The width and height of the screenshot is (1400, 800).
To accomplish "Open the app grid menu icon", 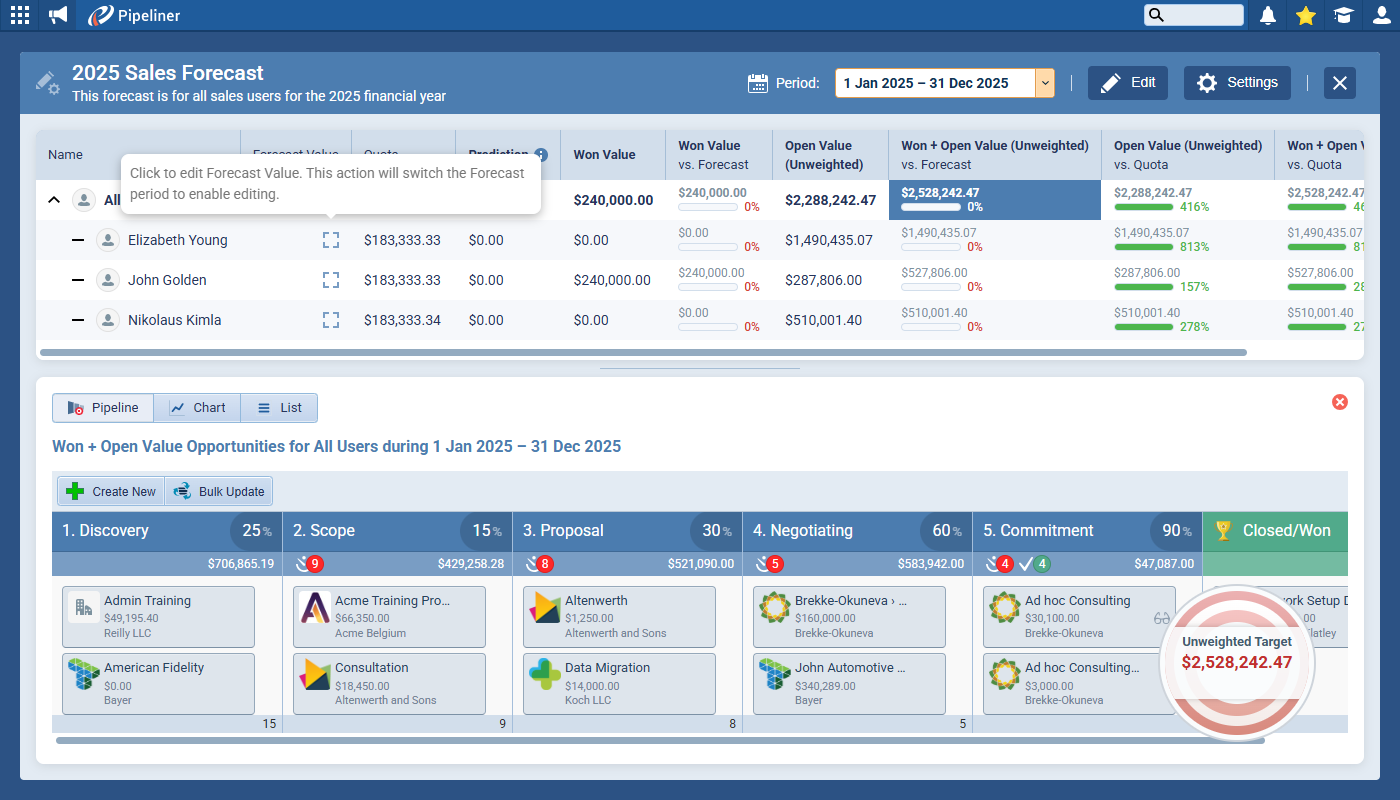I will pos(19,15).
